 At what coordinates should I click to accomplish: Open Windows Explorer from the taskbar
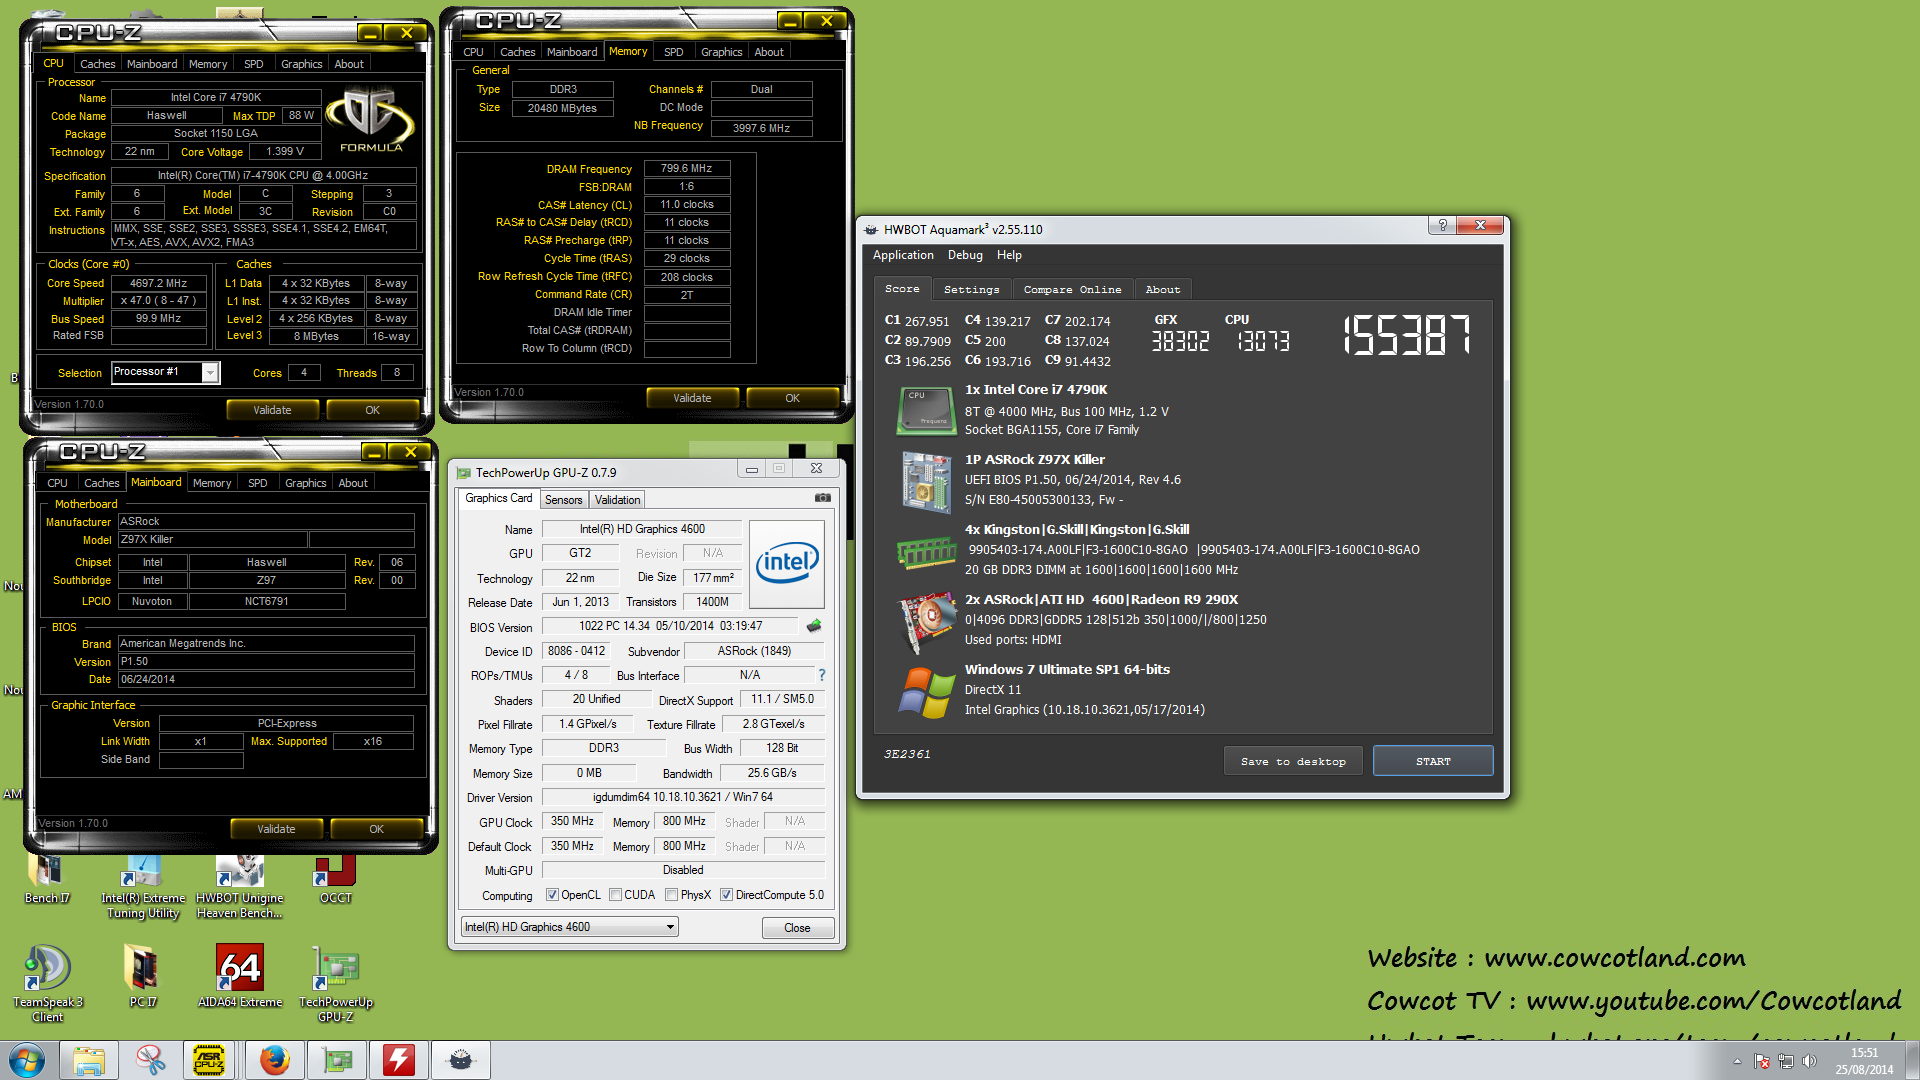click(89, 1060)
